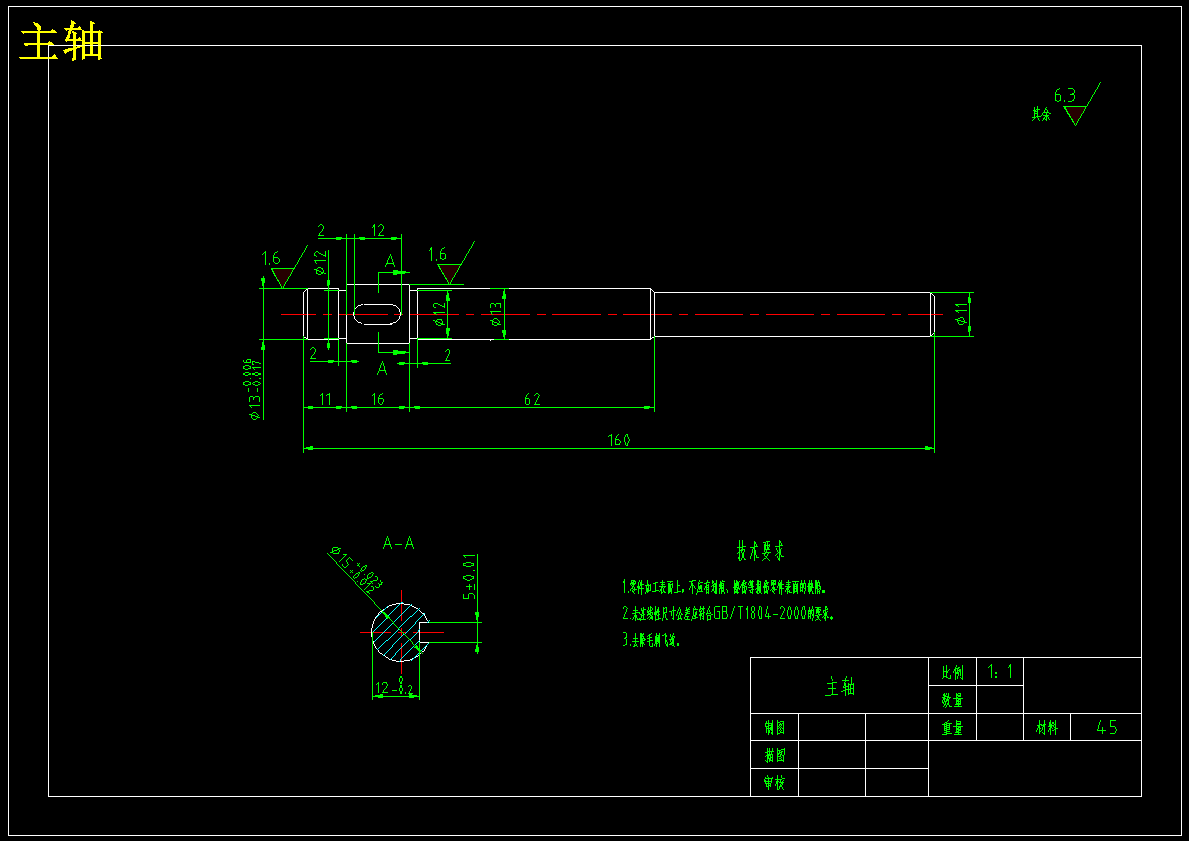This screenshot has height=841, width=1189.
Task: Select technical requirement line 3
Action: point(651,640)
